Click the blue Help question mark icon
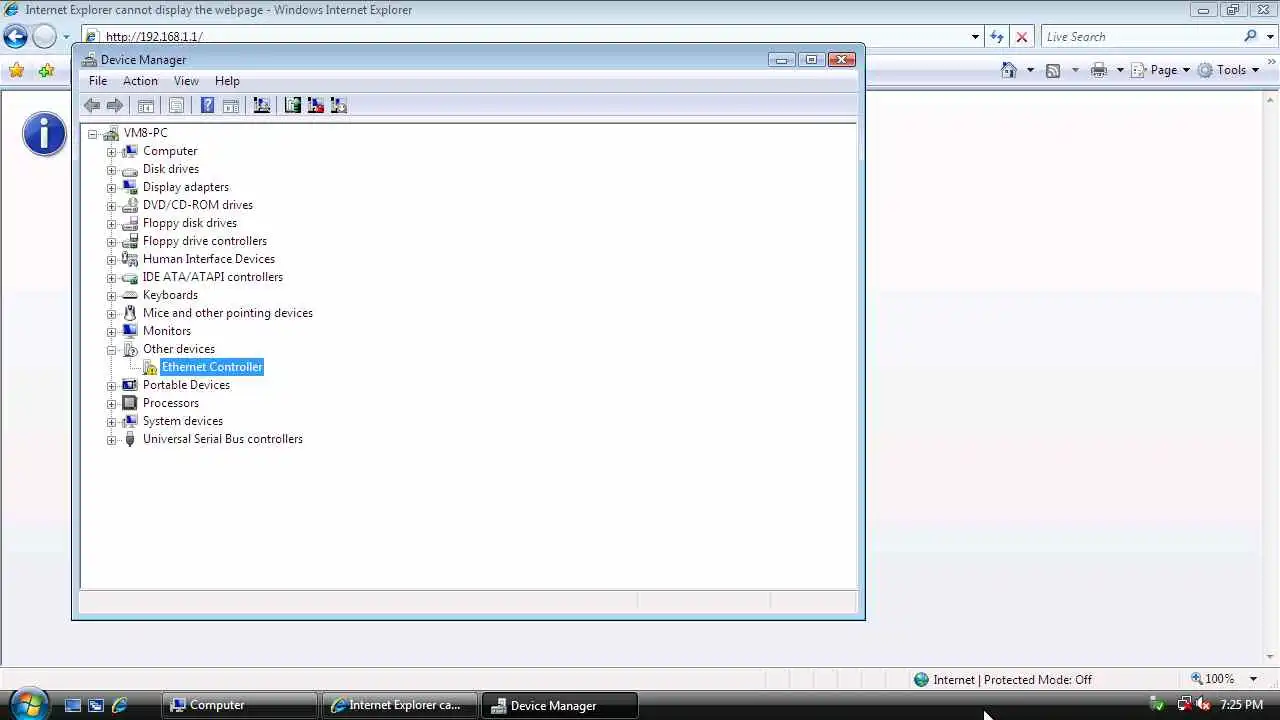 [207, 105]
